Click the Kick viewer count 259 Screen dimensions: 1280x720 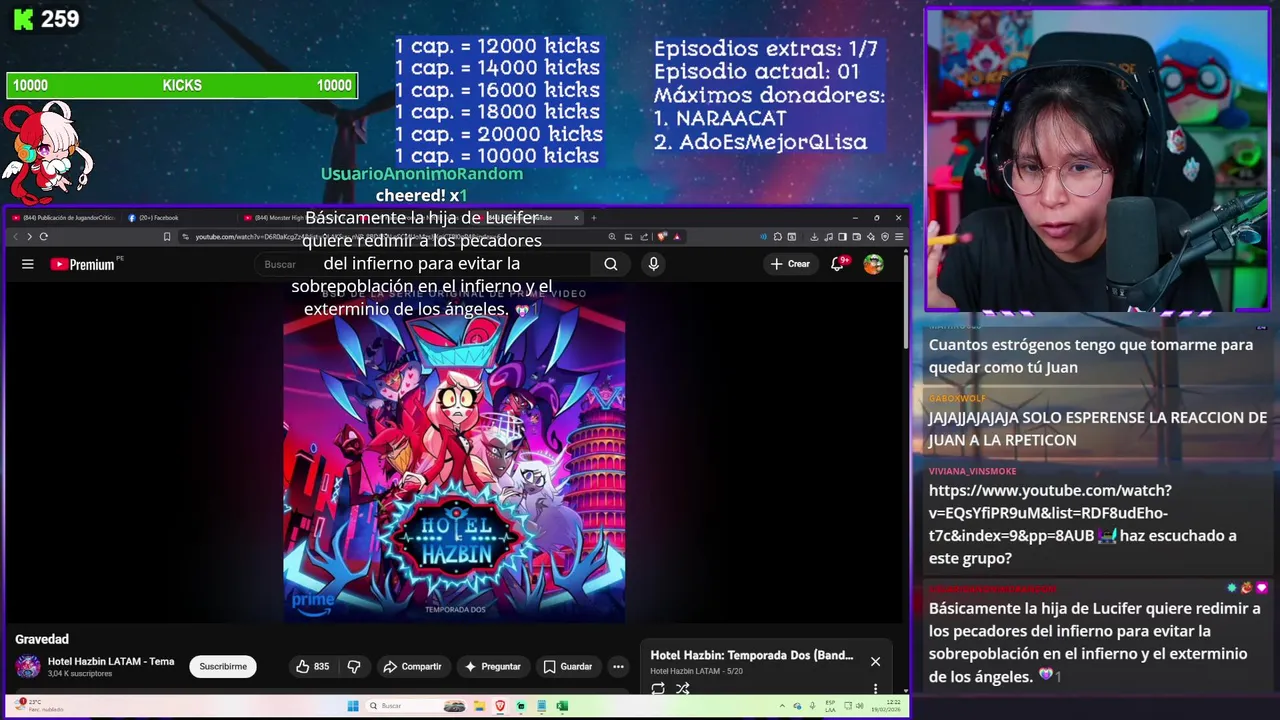[x=60, y=19]
